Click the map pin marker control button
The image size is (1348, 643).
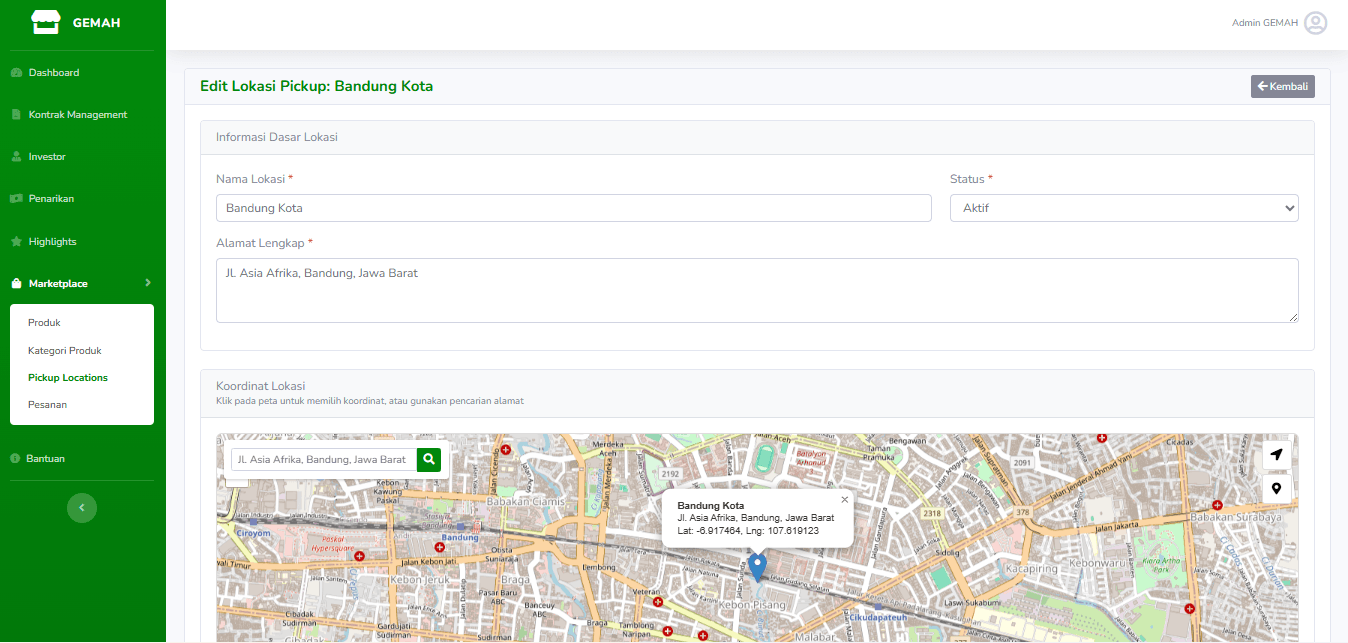click(x=1276, y=489)
